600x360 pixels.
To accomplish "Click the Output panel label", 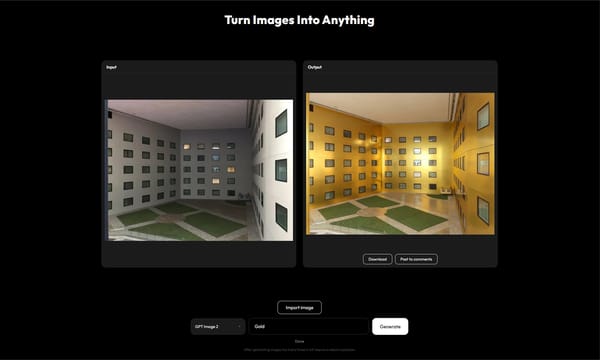I will (x=315, y=67).
